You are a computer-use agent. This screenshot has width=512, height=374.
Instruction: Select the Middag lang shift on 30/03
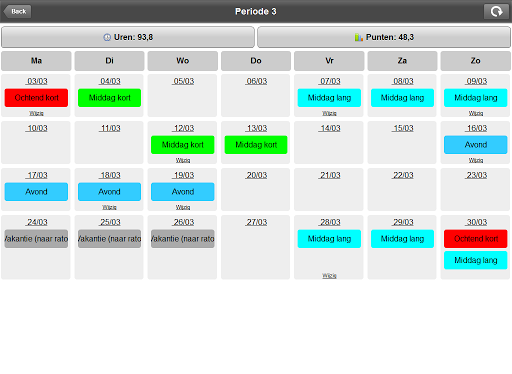tap(476, 260)
